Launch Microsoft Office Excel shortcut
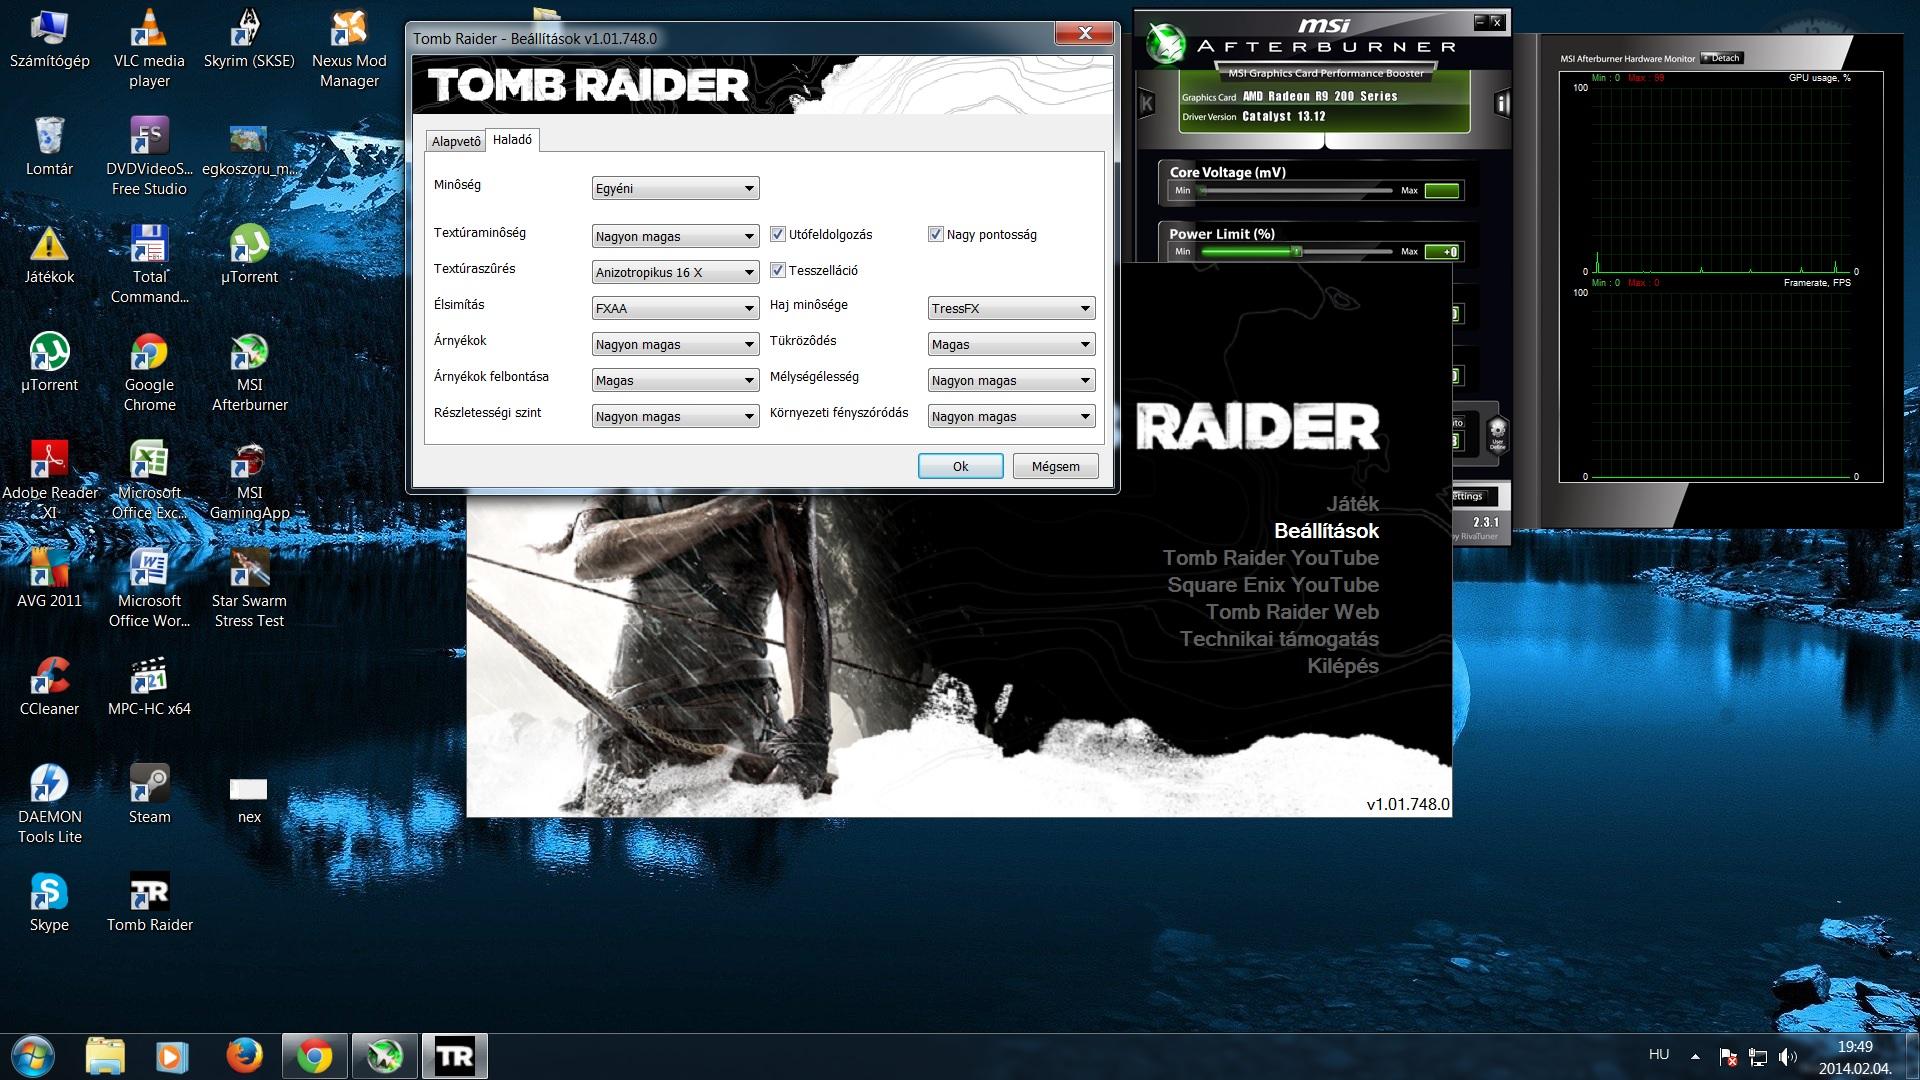Screen dimensions: 1920x1080 [149, 481]
